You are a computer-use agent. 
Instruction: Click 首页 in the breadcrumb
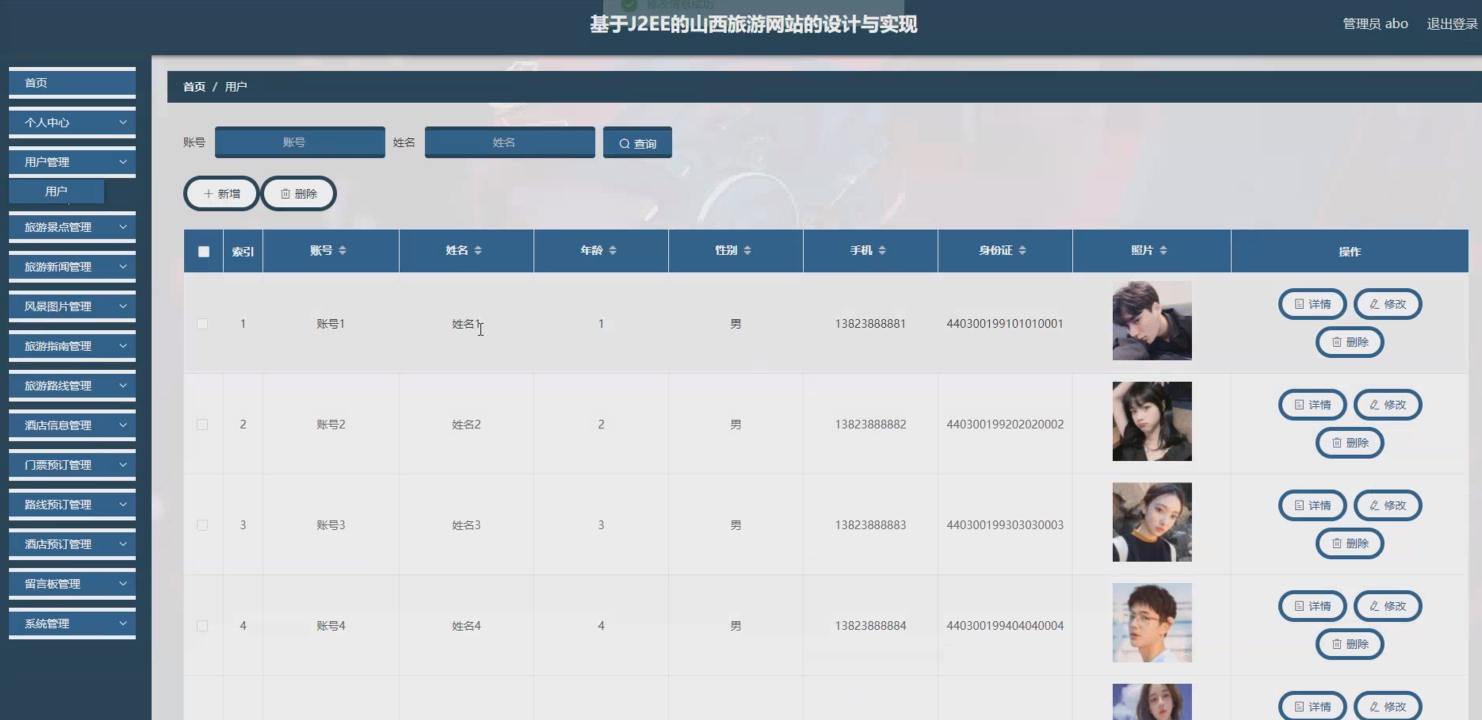[194, 87]
